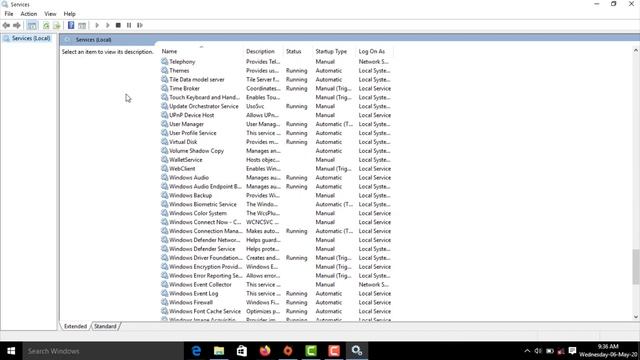
Task: Click the WebClient service icon
Action: [164, 169]
